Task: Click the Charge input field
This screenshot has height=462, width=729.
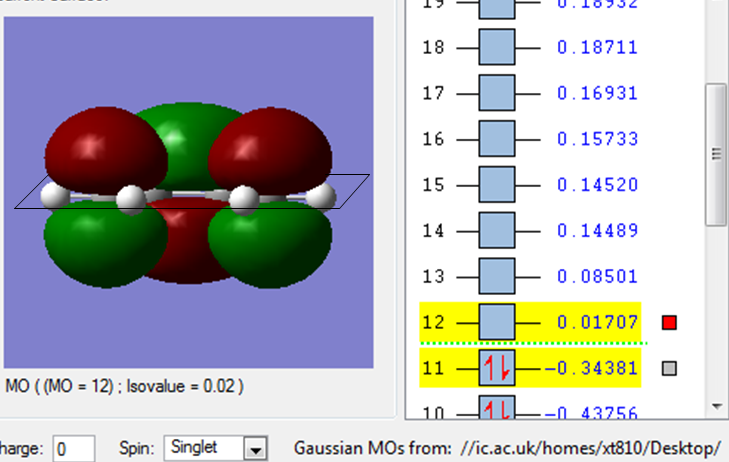Action: (74, 449)
